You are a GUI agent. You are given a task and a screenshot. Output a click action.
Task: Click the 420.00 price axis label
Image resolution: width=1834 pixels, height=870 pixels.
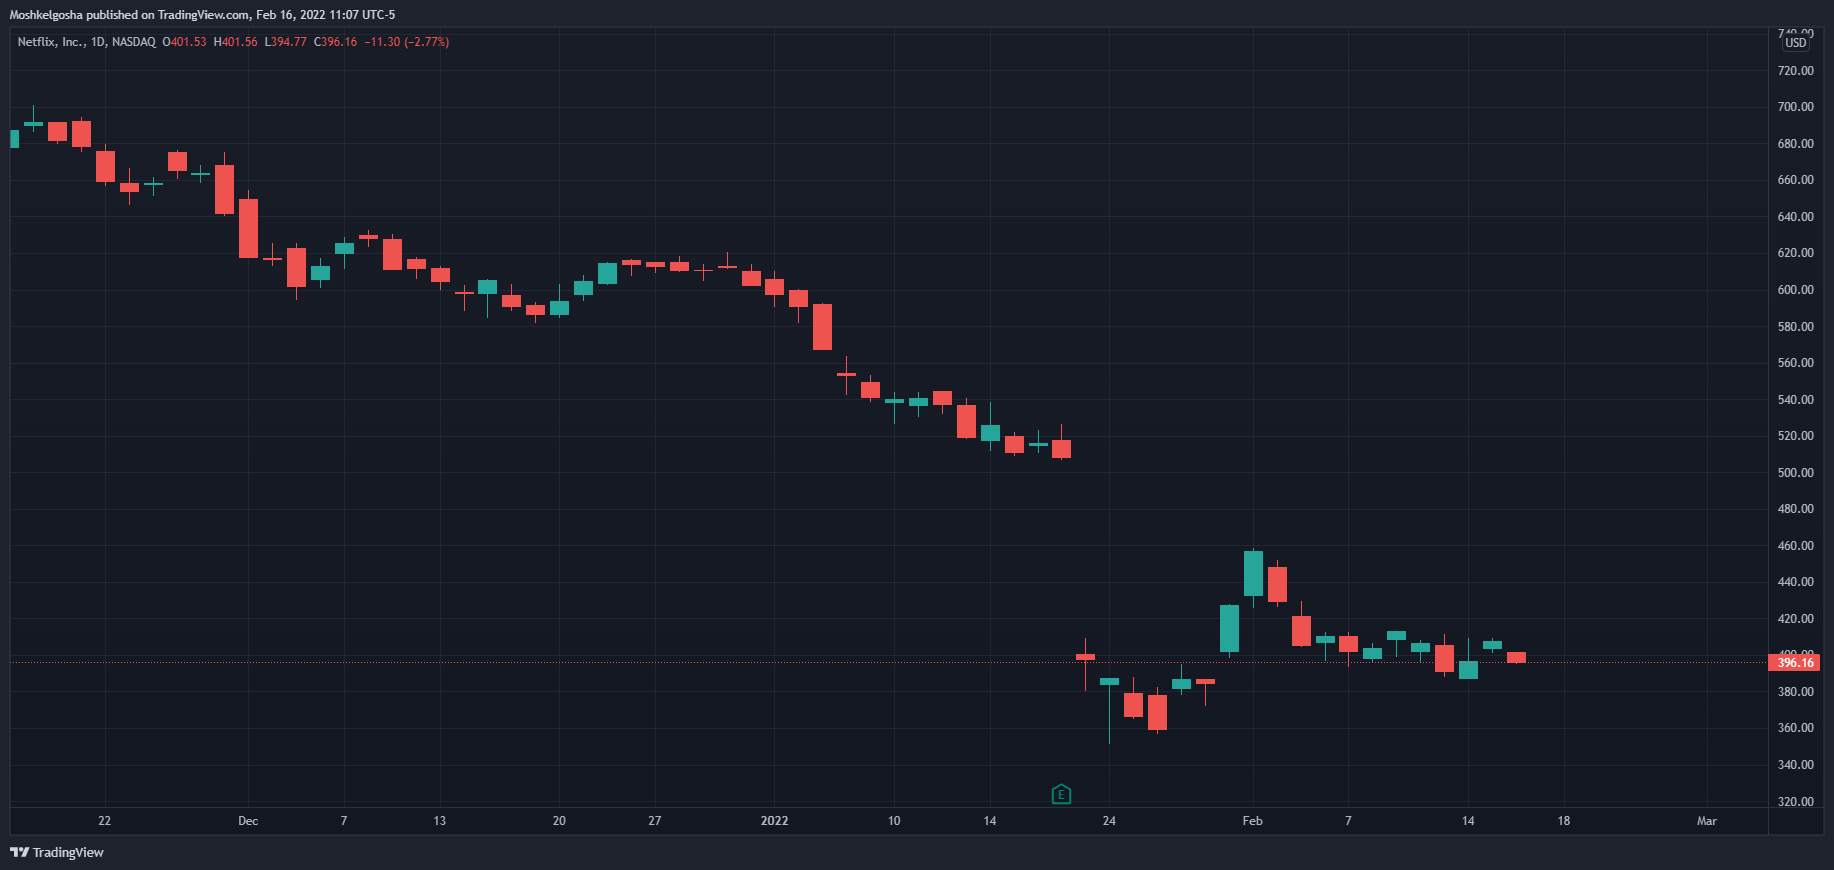1795,619
